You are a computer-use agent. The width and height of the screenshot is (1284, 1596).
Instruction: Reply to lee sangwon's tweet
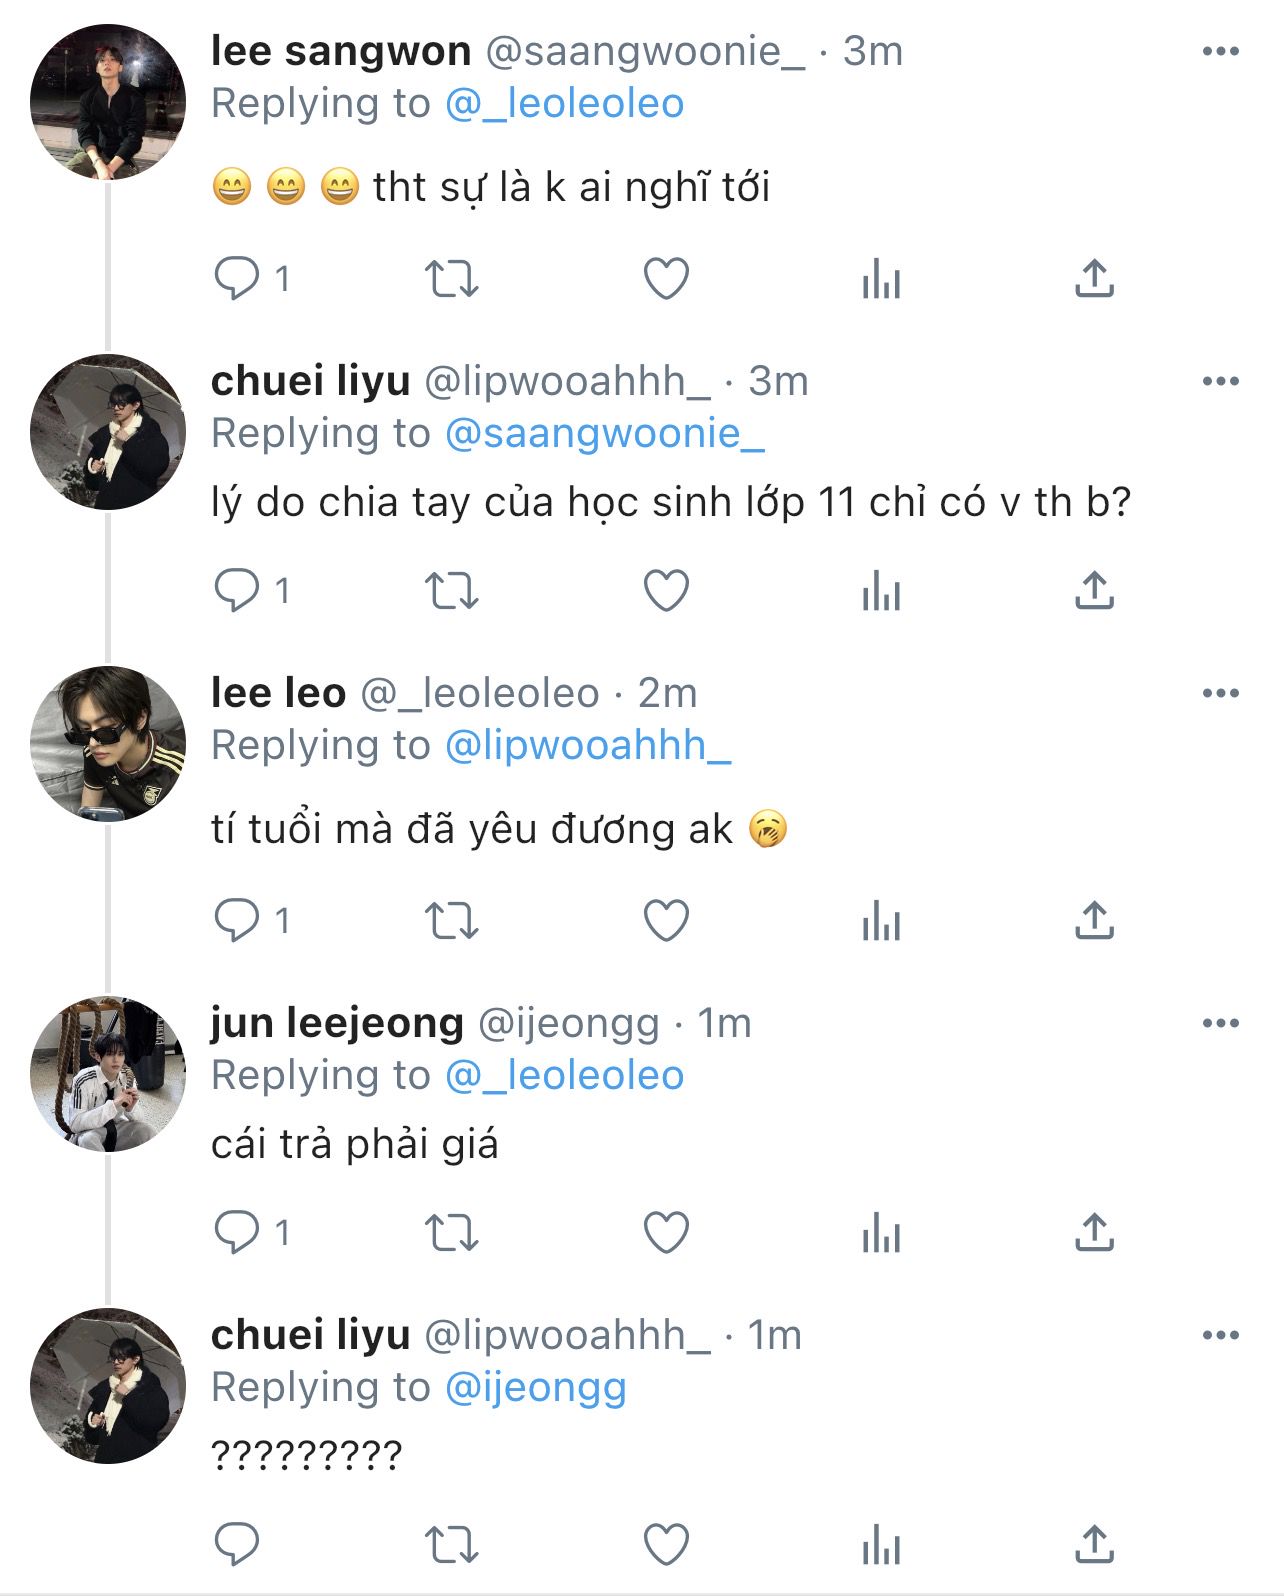(237, 279)
